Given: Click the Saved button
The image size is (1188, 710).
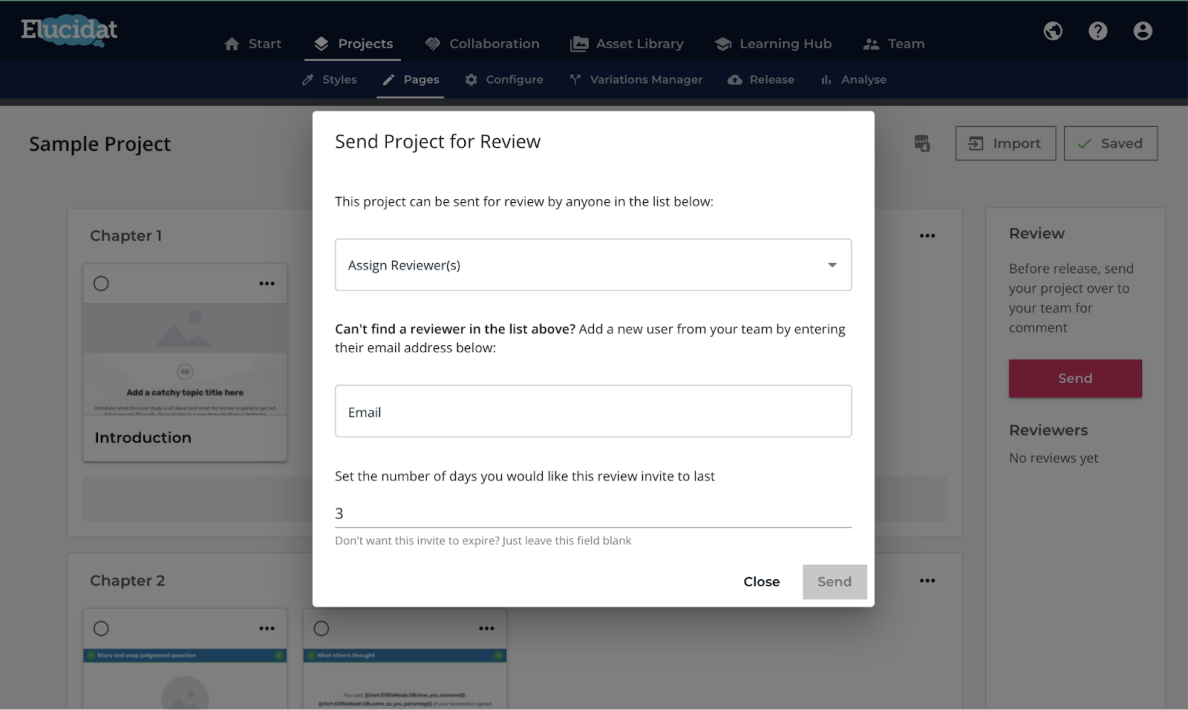Looking at the screenshot, I should tap(1111, 143).
